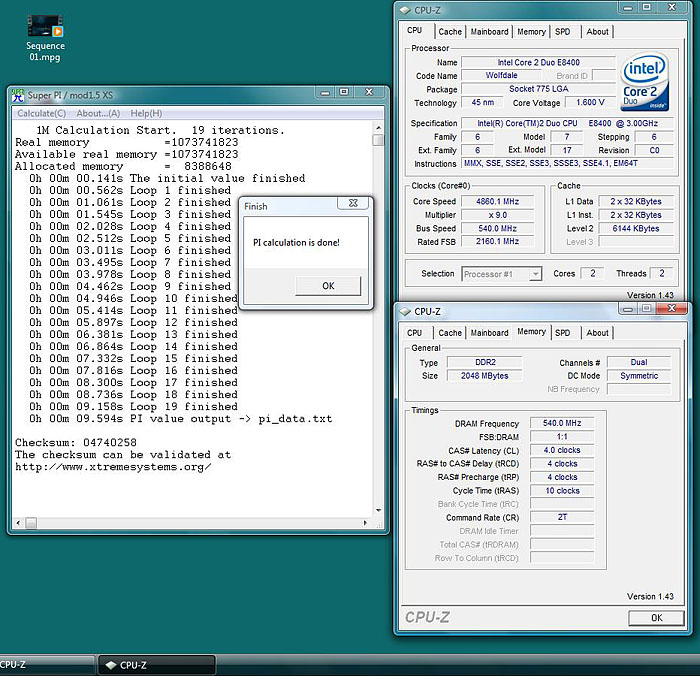Minimize the Super PI window
This screenshot has height=676, width=700.
[325, 92]
